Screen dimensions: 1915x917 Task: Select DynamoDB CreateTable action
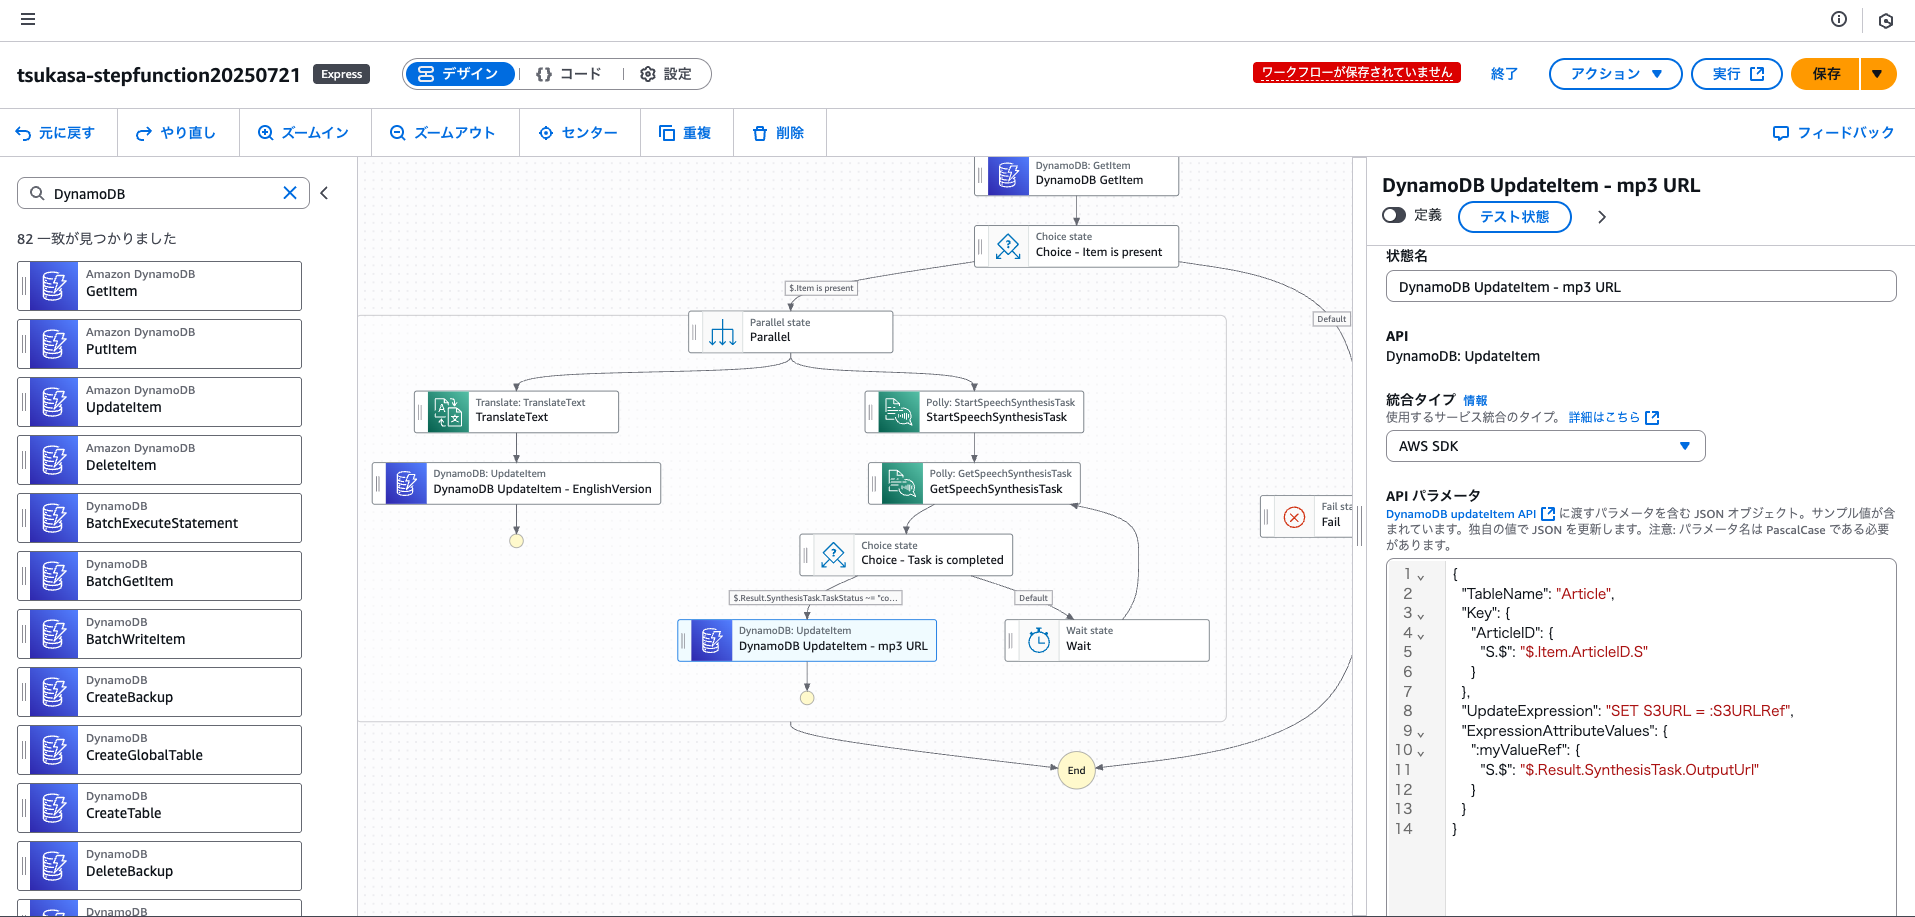pyautogui.click(x=160, y=808)
